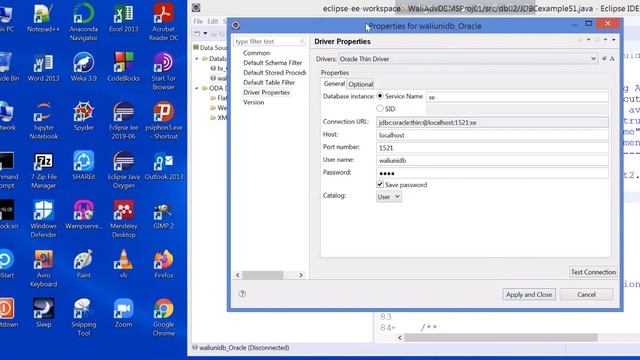
Task: Select Version page in properties list
Action: coord(253,102)
